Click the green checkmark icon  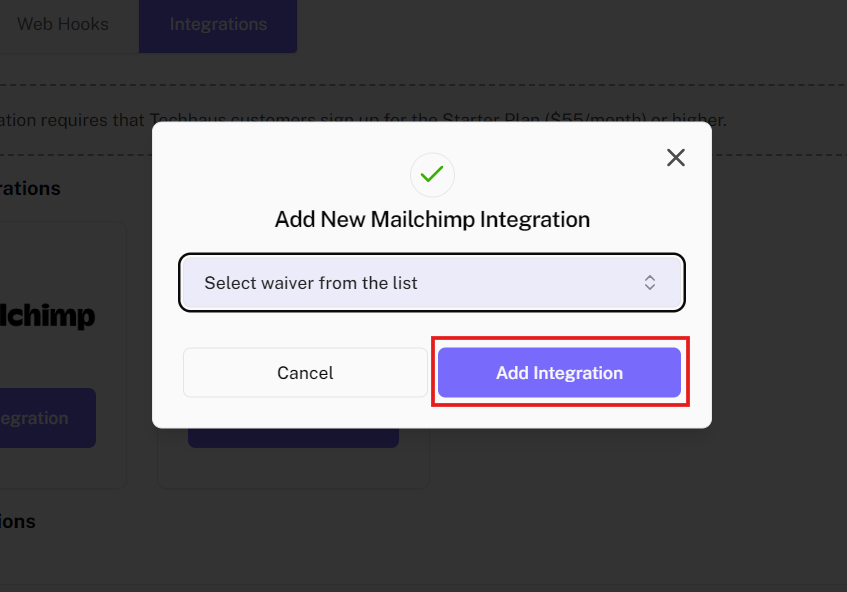click(432, 174)
